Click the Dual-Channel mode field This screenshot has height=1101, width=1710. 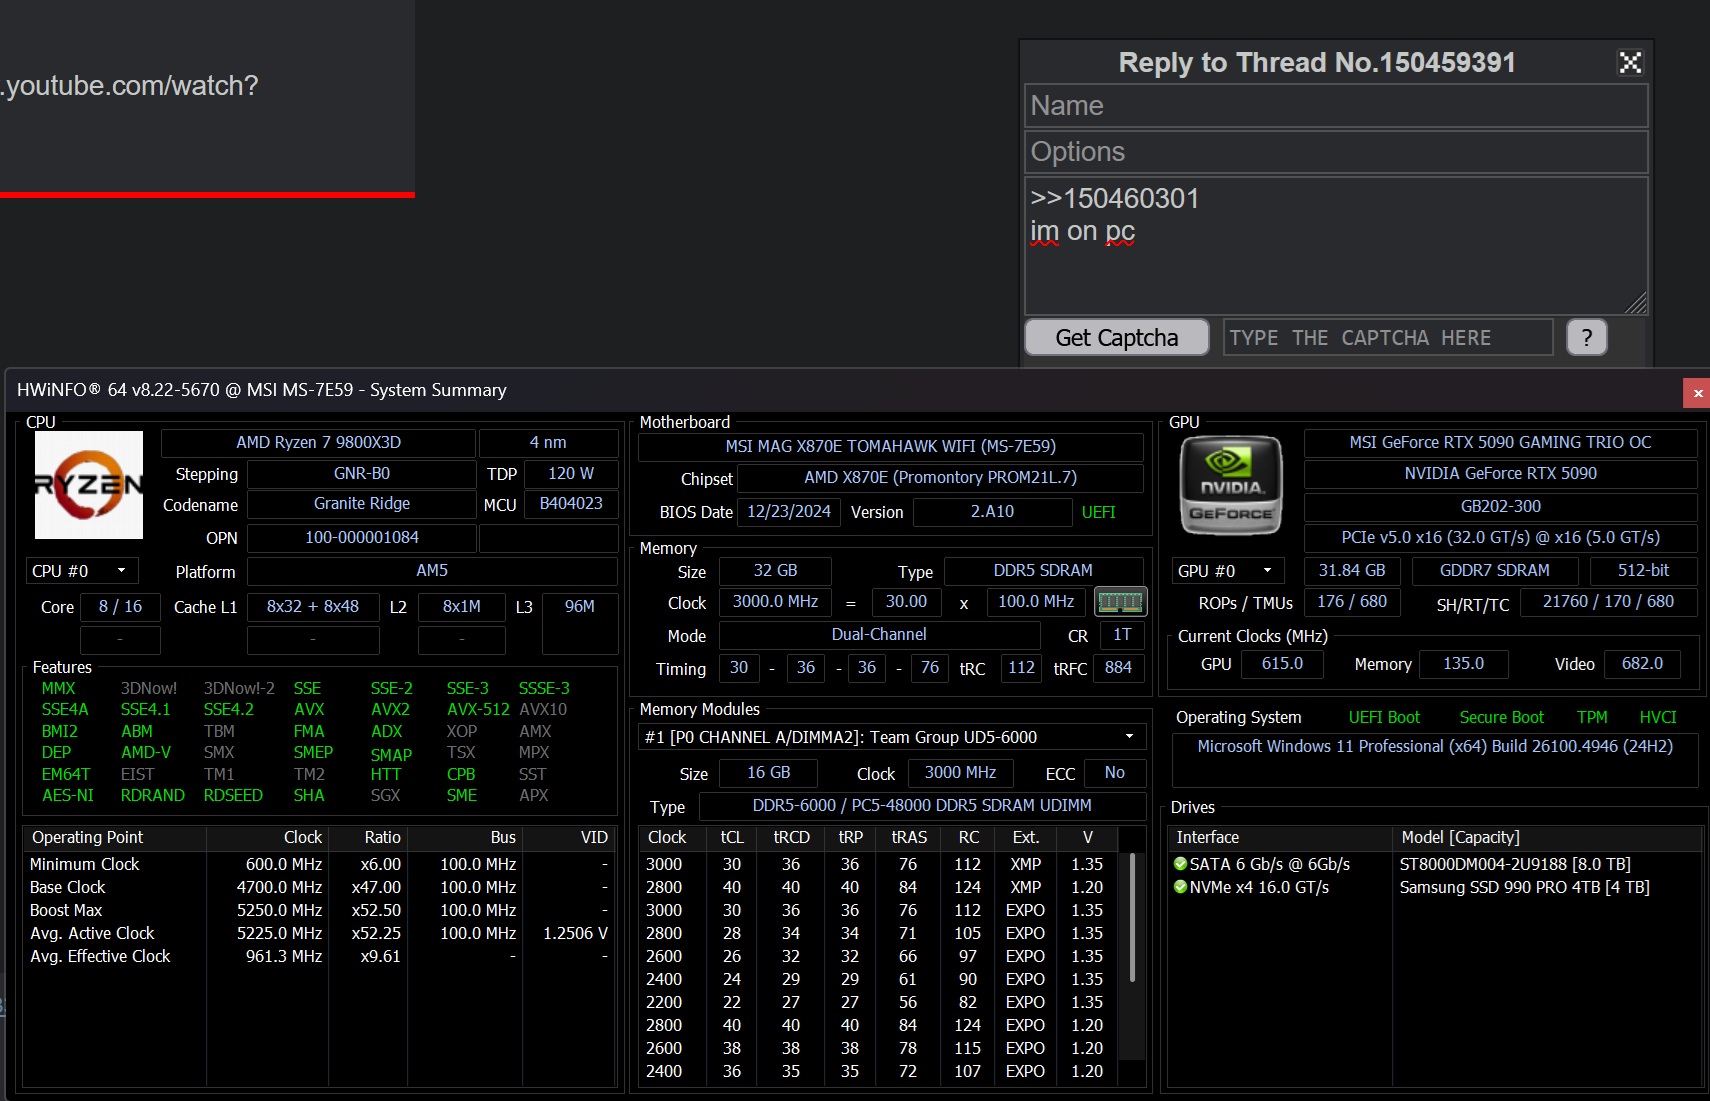879,634
